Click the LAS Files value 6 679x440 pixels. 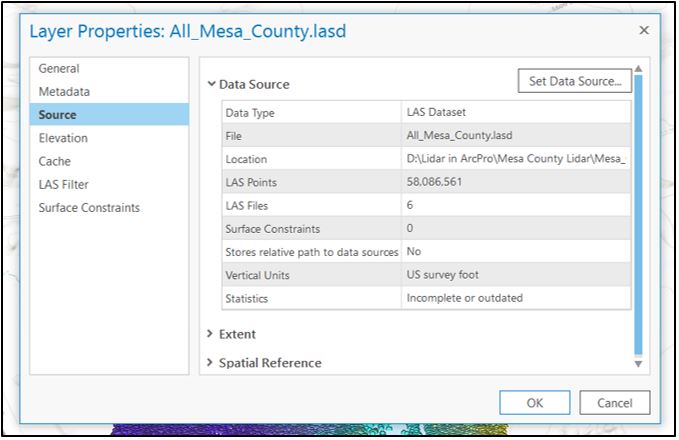coord(516,205)
